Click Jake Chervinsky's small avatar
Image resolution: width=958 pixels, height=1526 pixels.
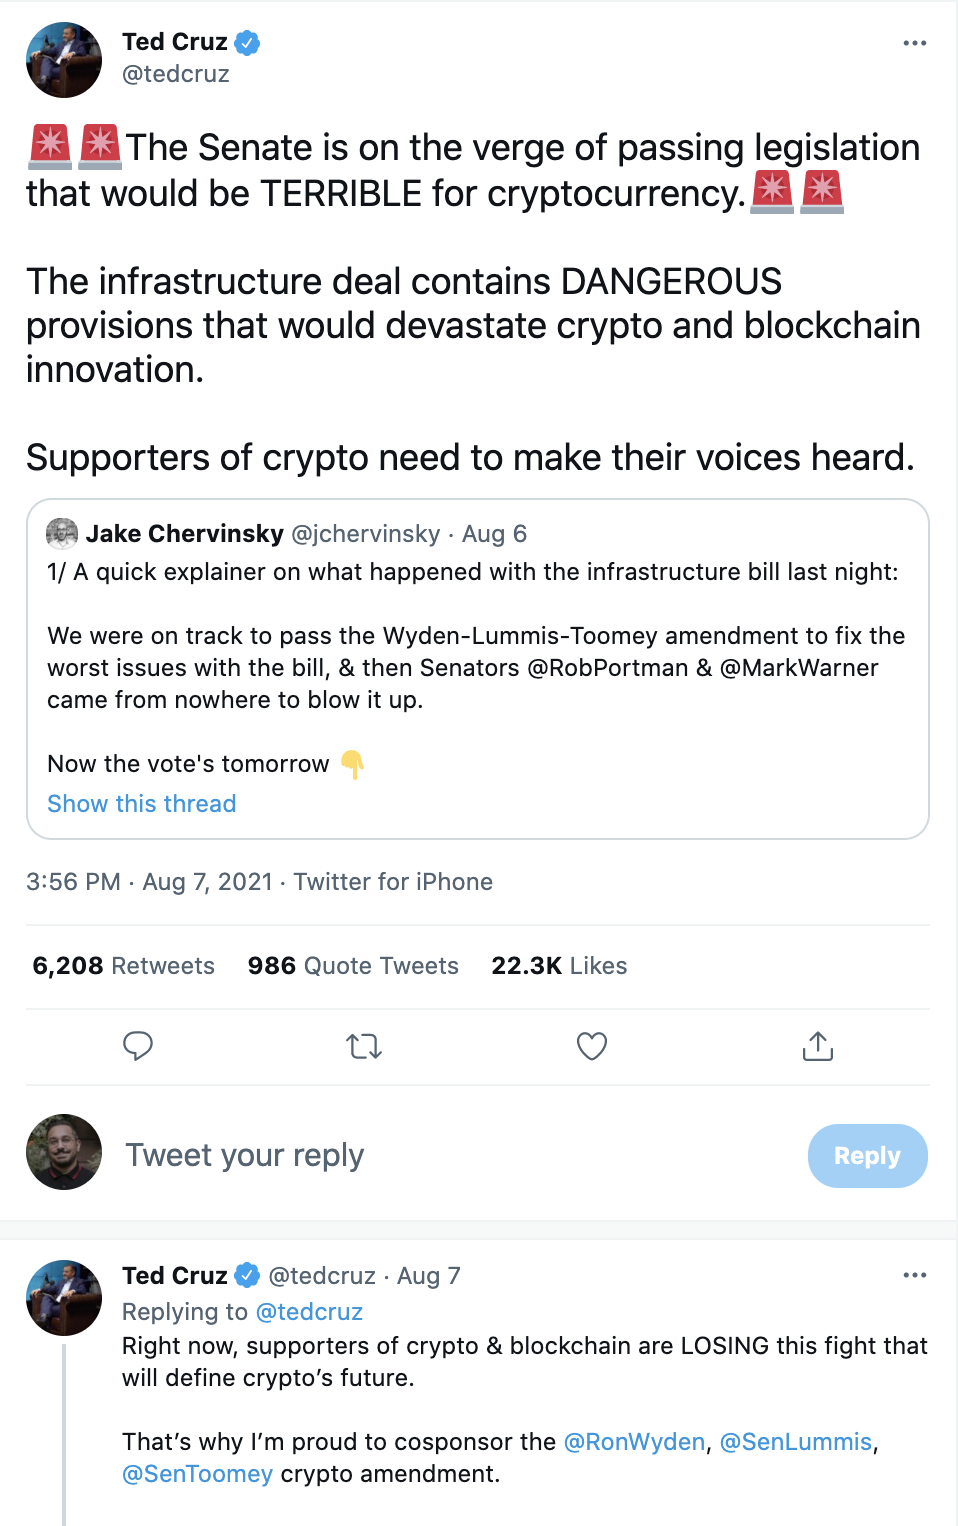coord(62,534)
